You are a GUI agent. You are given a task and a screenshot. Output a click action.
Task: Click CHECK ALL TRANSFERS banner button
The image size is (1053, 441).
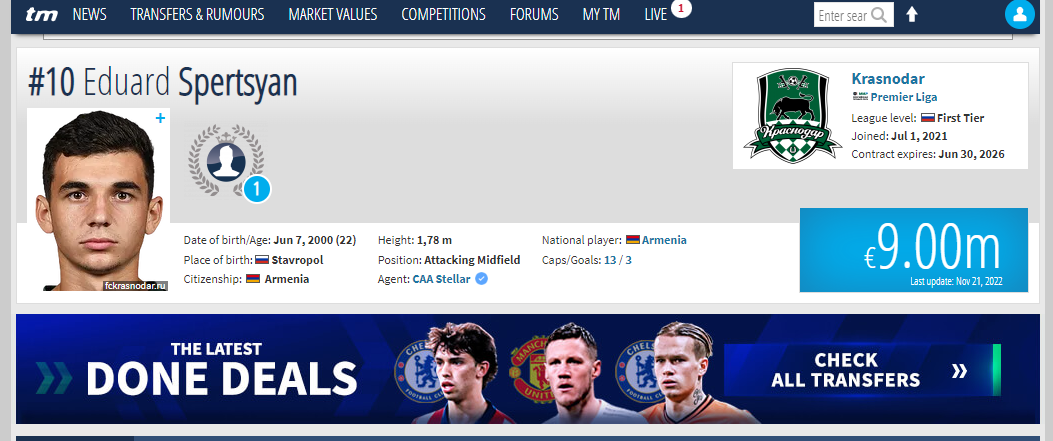(x=862, y=370)
